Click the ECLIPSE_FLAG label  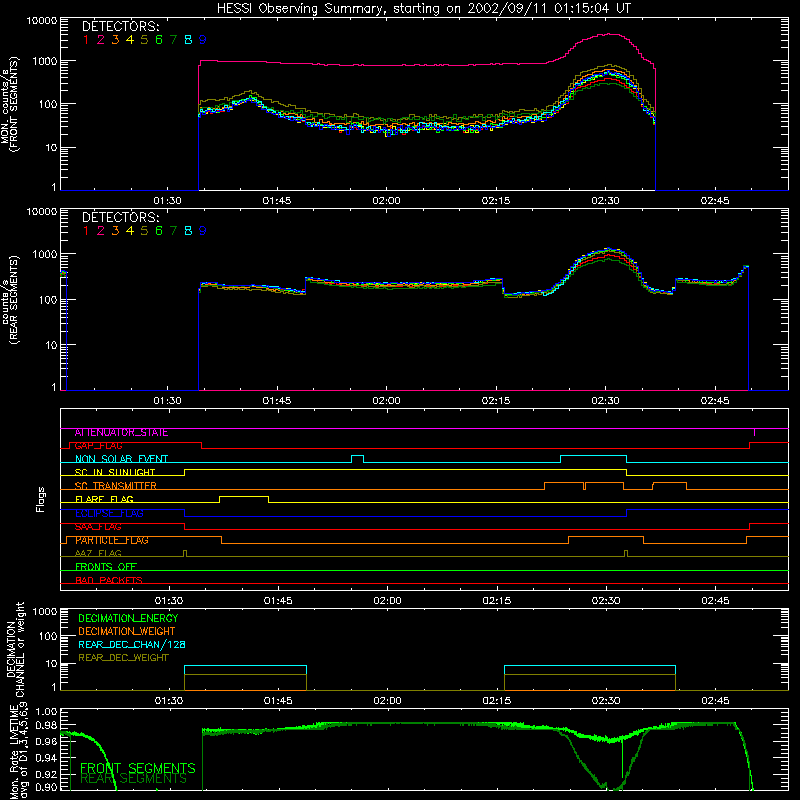tap(109, 513)
